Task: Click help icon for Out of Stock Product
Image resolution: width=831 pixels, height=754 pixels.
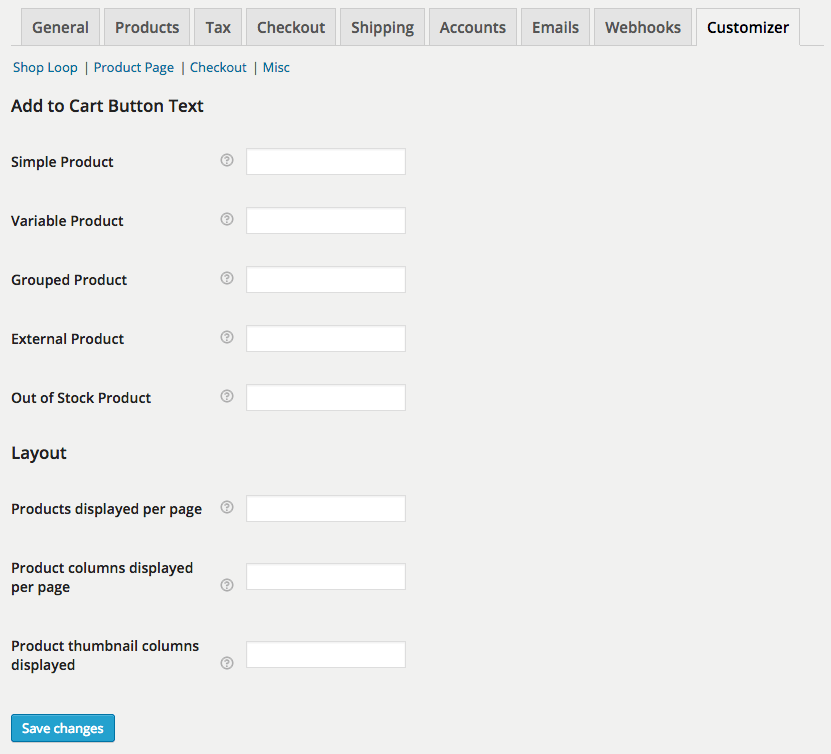Action: (x=227, y=396)
